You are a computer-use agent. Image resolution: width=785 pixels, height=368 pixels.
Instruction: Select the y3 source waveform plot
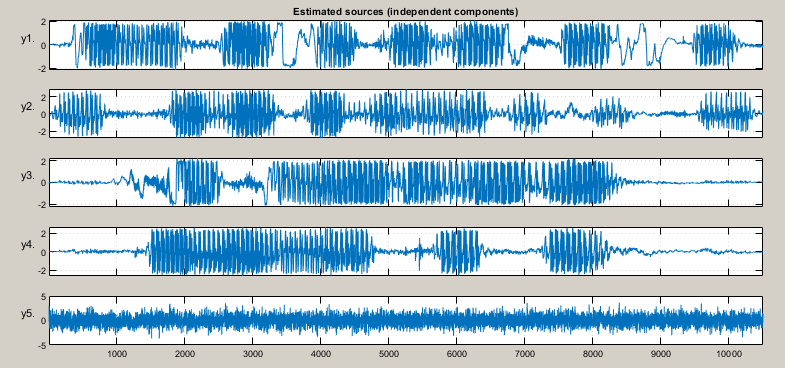406,182
